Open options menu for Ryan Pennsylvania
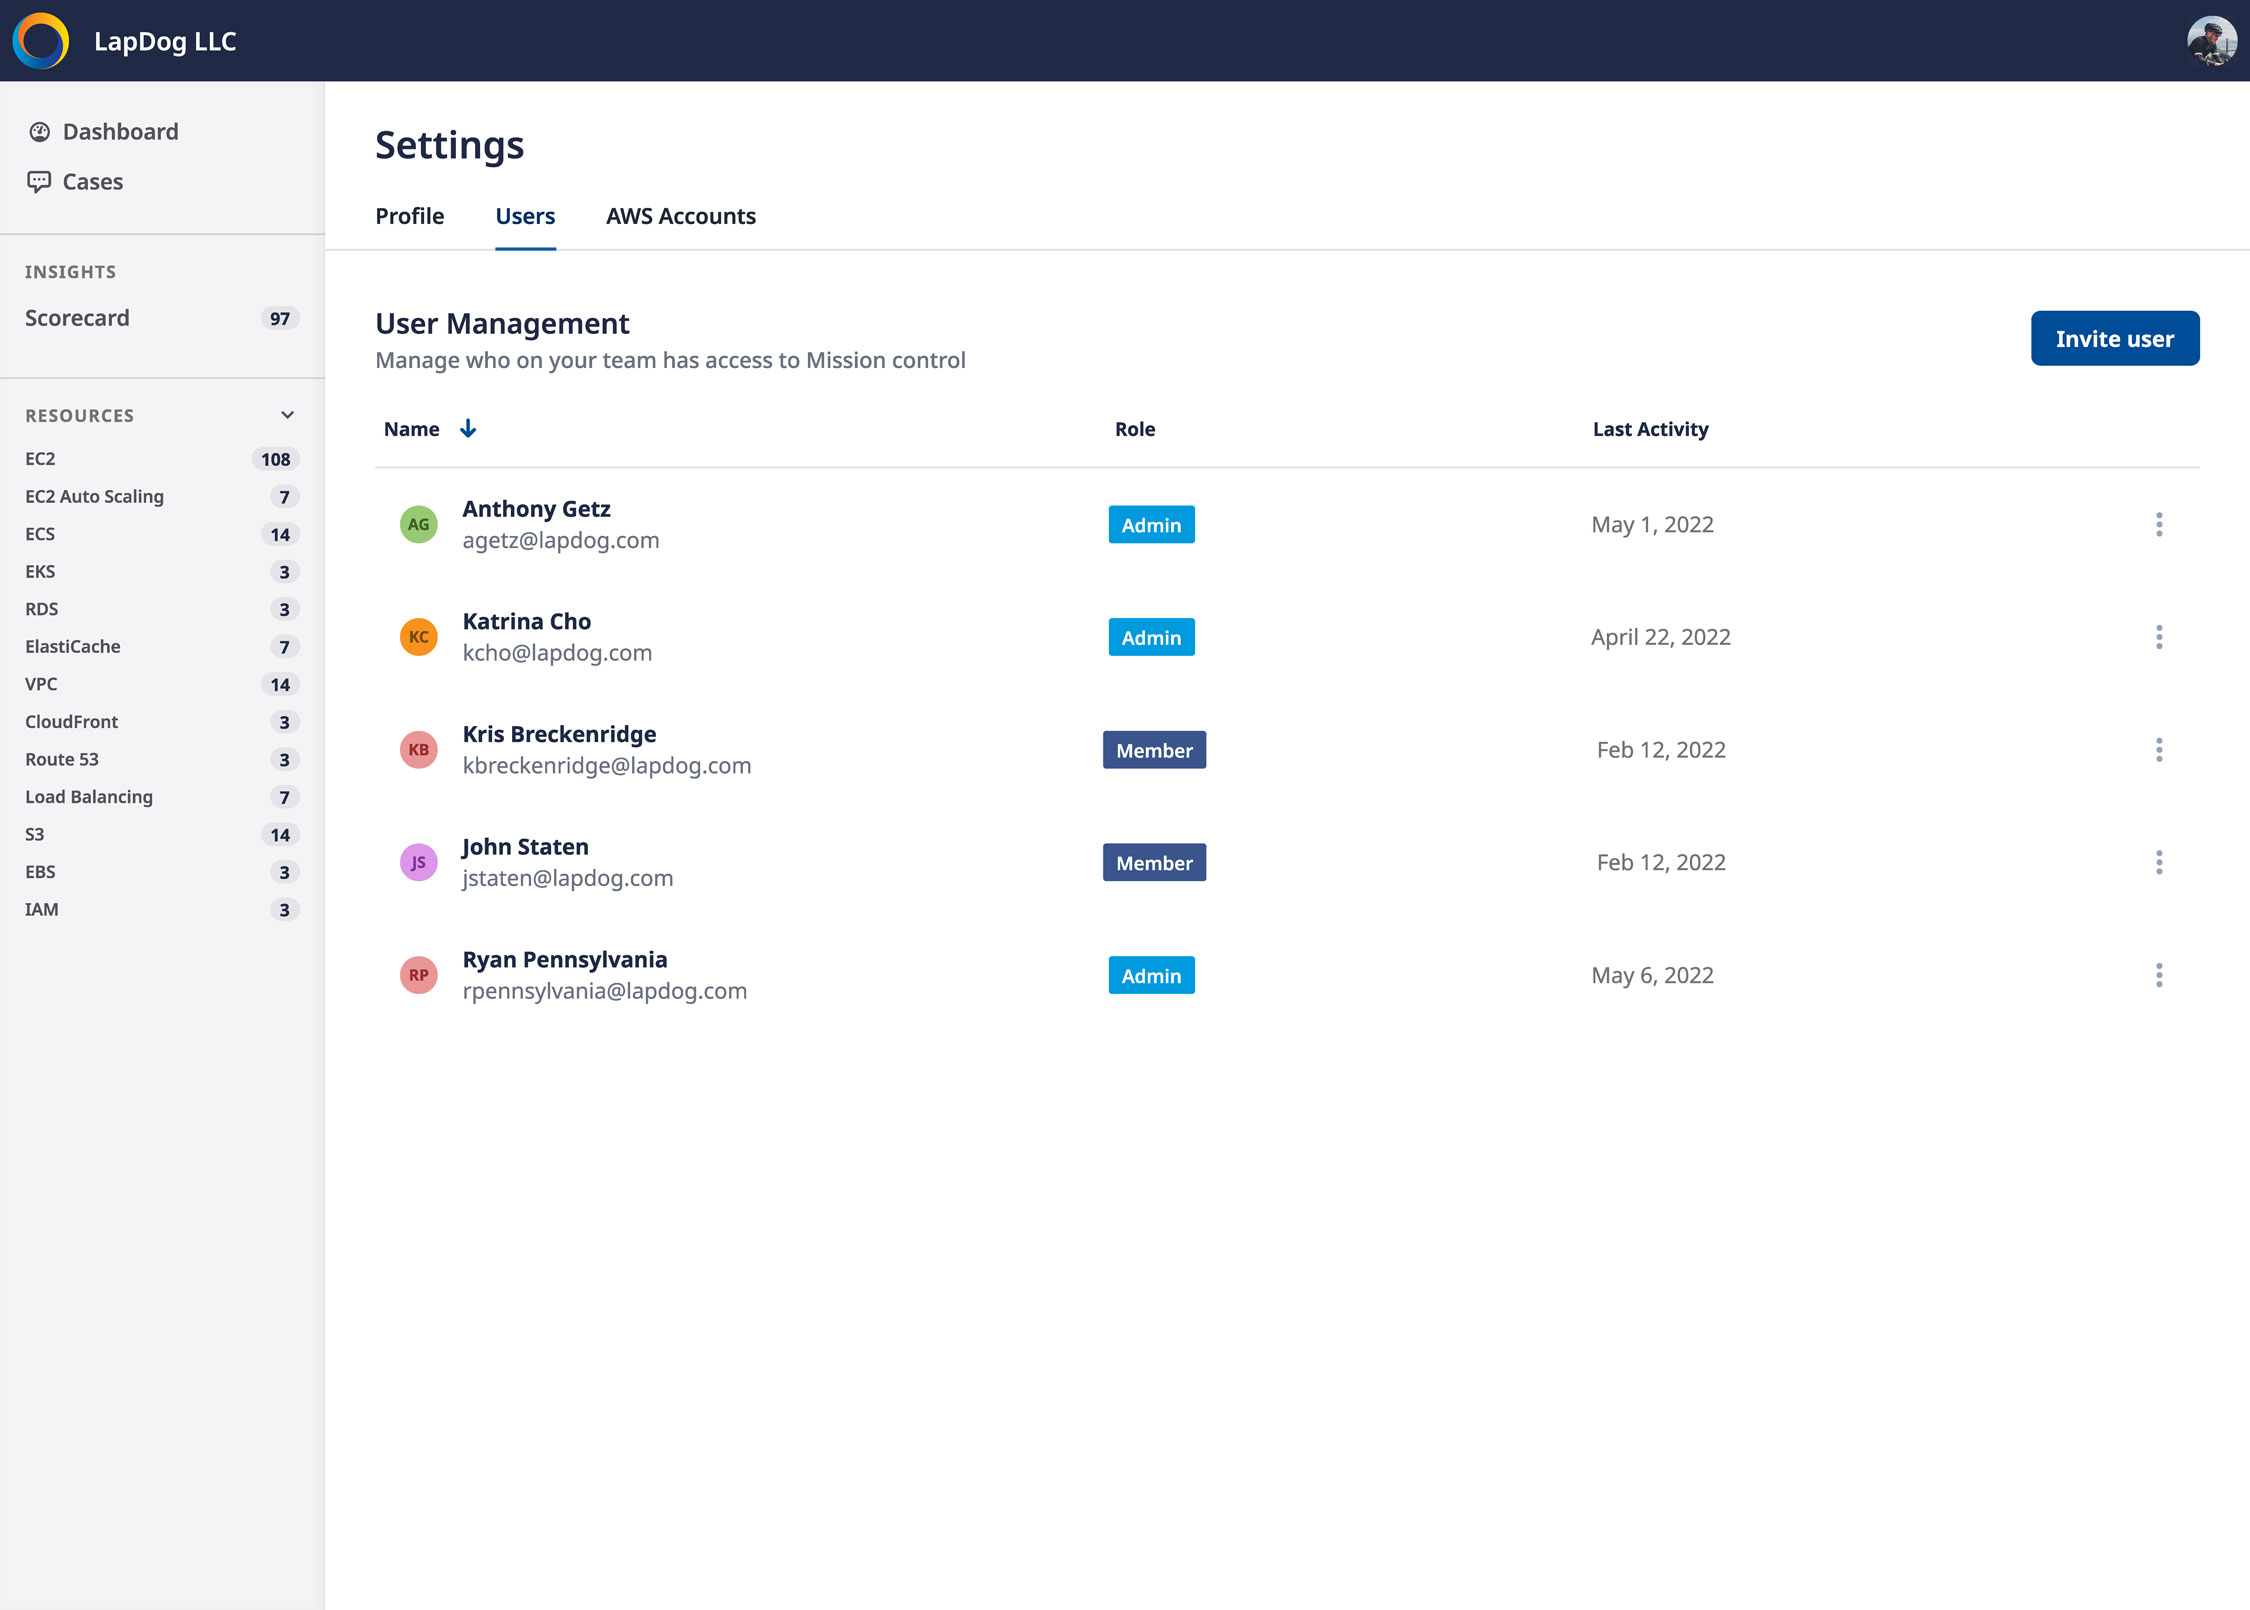The height and width of the screenshot is (1610, 2250). (x=2159, y=975)
